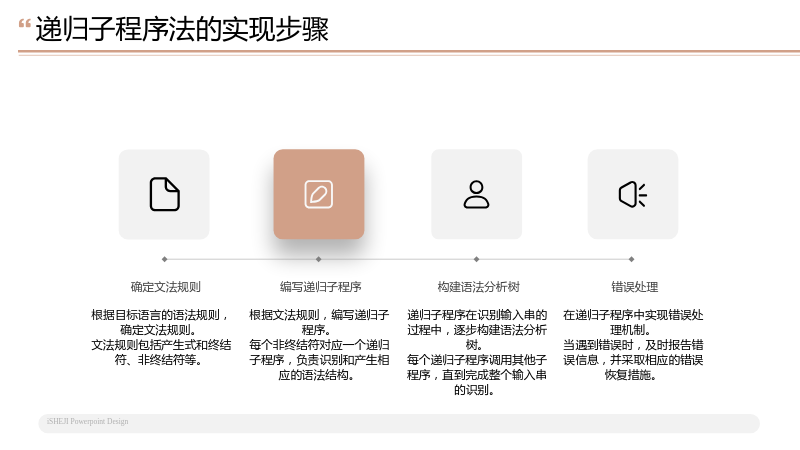Viewport: 800px width, 450px height.
Task: Select the 错误处理 heading
Action: 634,287
